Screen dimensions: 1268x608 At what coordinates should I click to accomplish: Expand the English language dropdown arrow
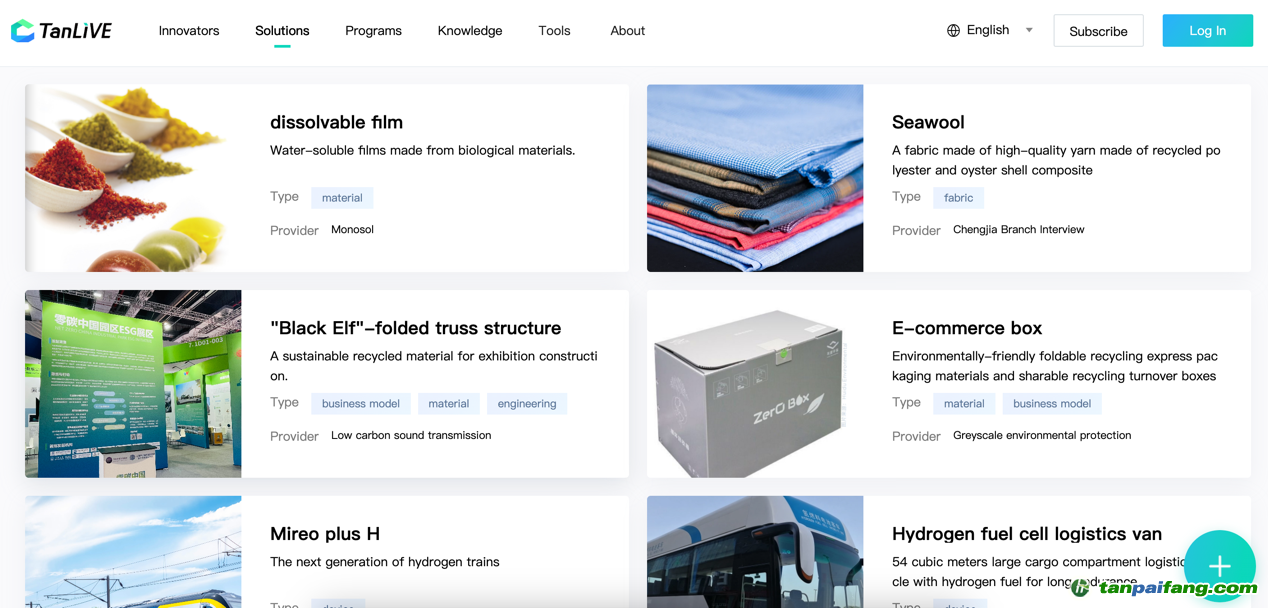pyautogui.click(x=1029, y=30)
